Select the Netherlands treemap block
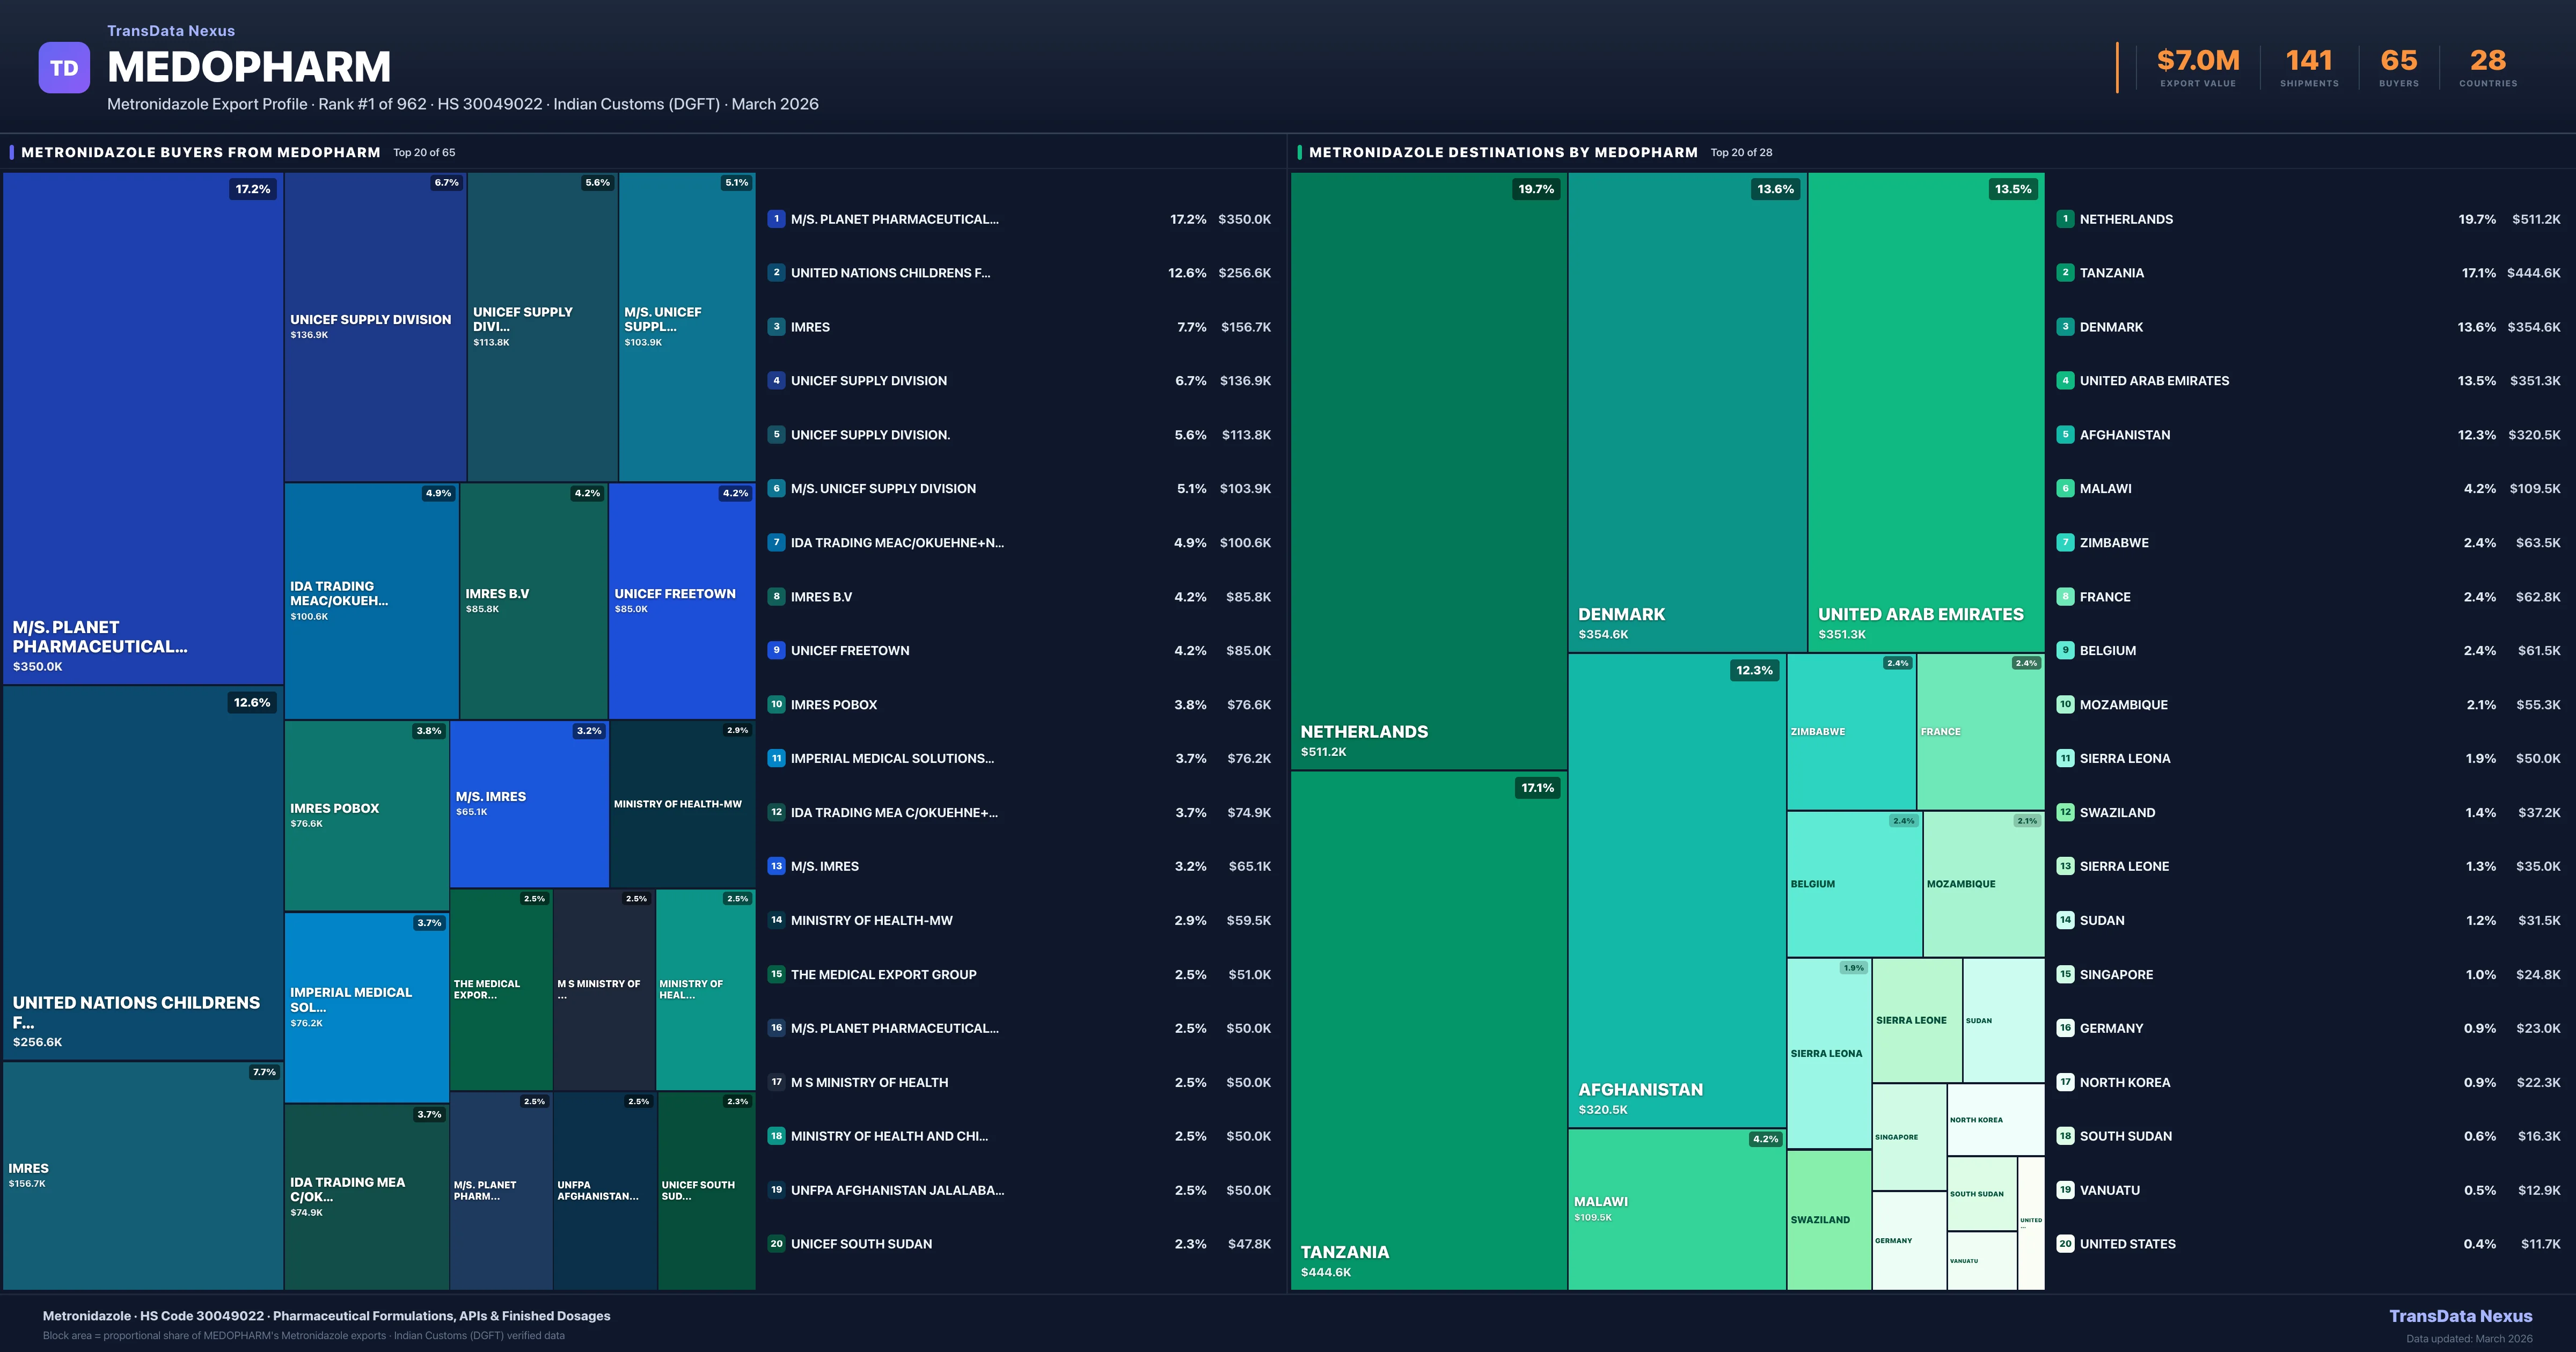This screenshot has width=2576, height=1352. 1428,470
